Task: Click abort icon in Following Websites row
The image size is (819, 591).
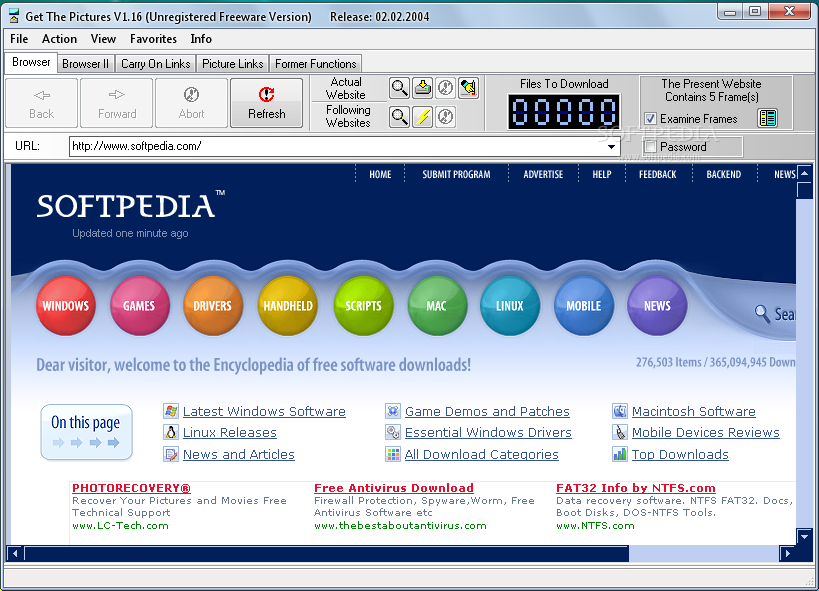Action: point(446,117)
